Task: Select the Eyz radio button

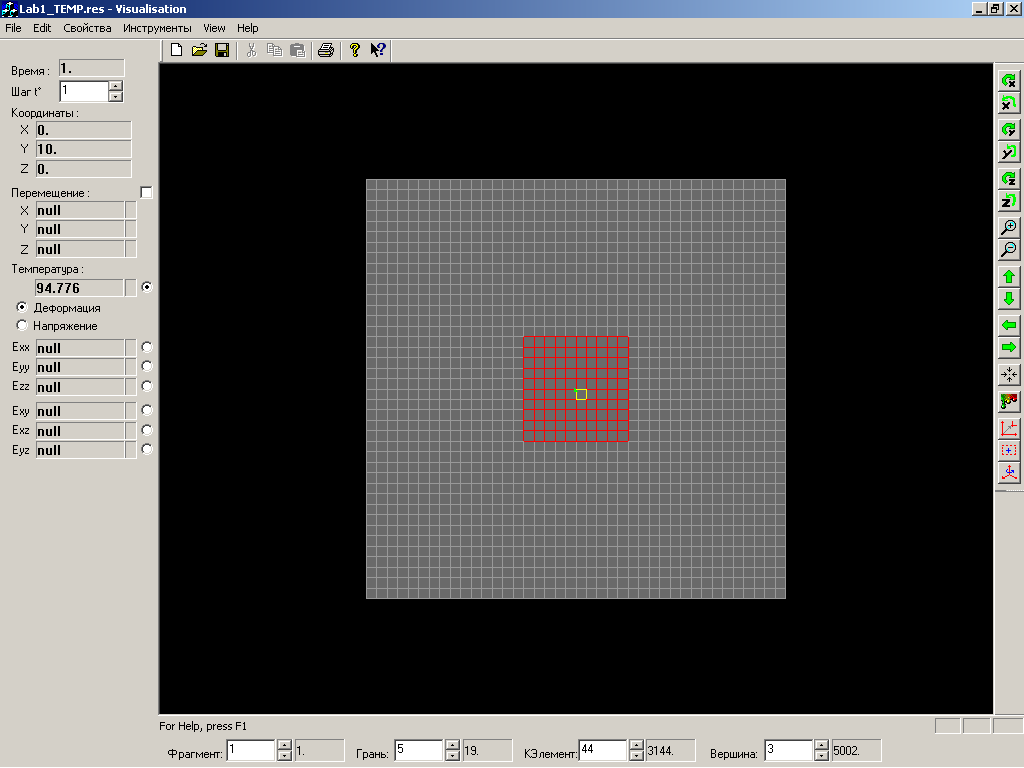Action: click(x=147, y=449)
